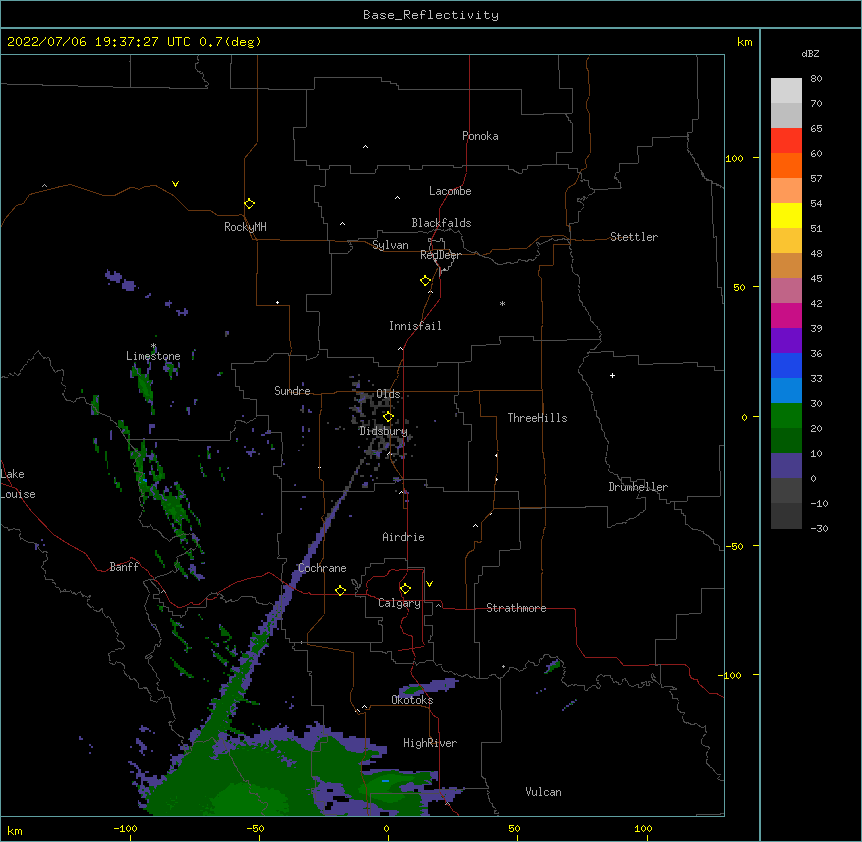862x842 pixels.
Task: Click the white plus marker west of Drumheller region
Action: (x=612, y=375)
